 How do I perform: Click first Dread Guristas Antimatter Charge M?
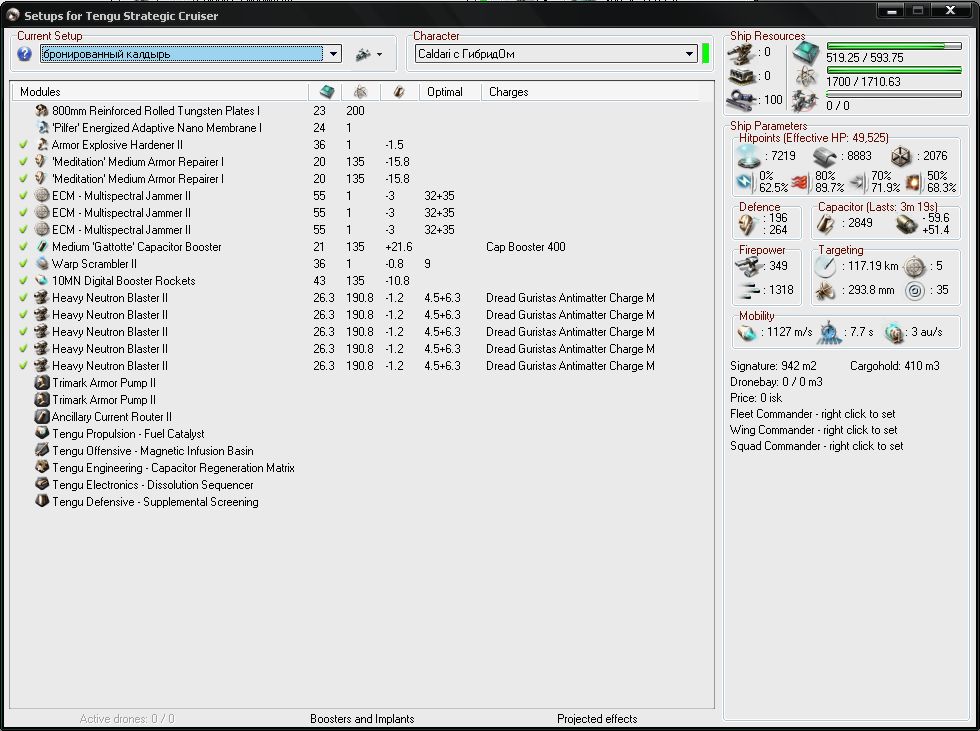[570, 298]
